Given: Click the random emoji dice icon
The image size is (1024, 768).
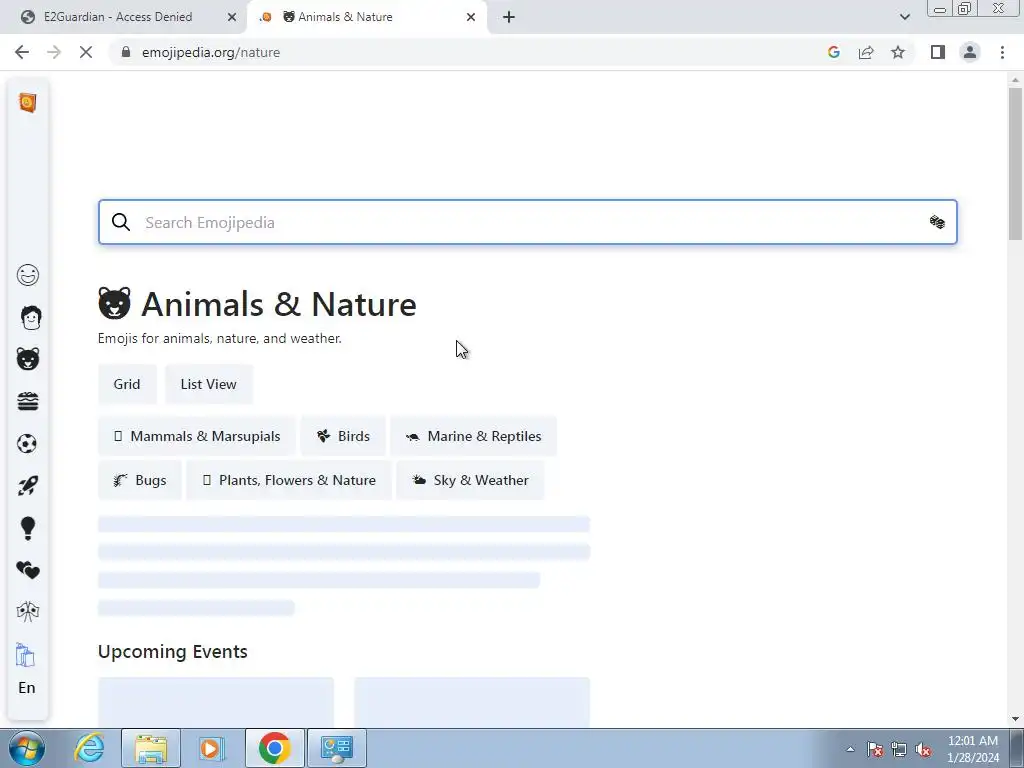Looking at the screenshot, I should pos(937,222).
